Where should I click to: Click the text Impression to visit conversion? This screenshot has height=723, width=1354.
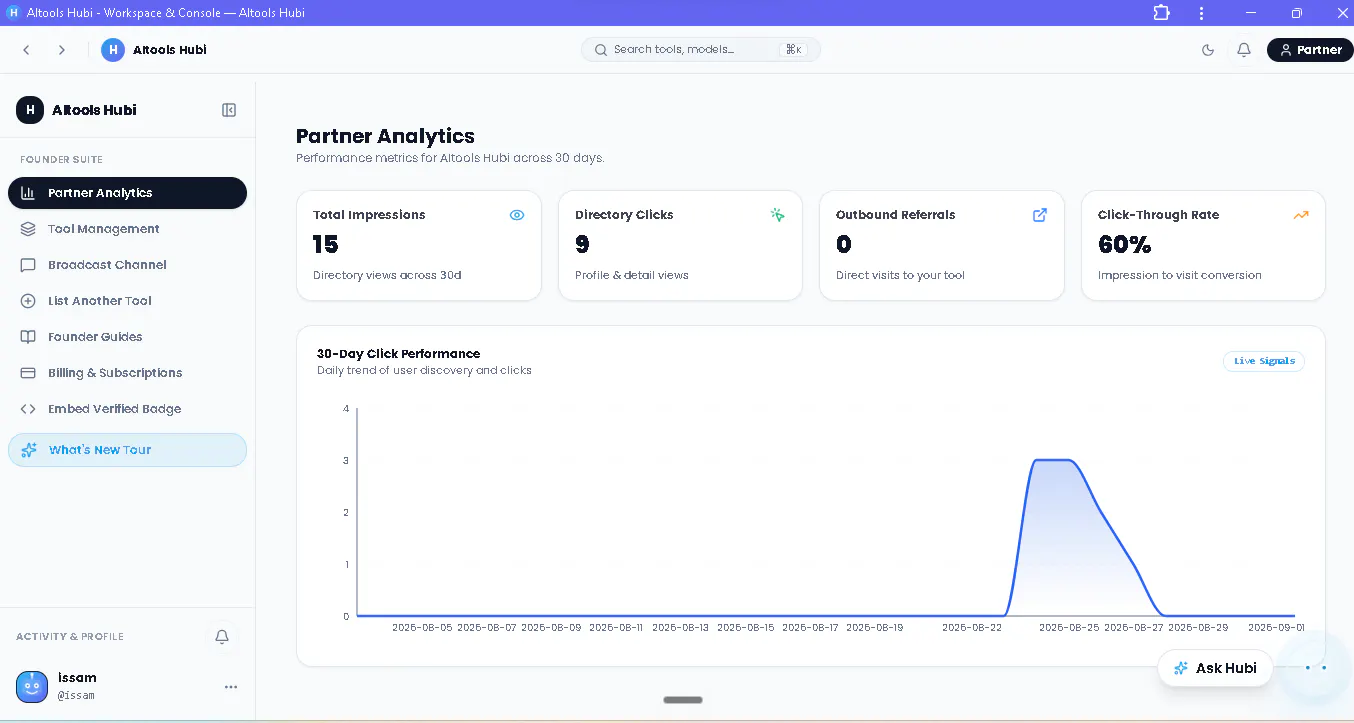(1180, 275)
